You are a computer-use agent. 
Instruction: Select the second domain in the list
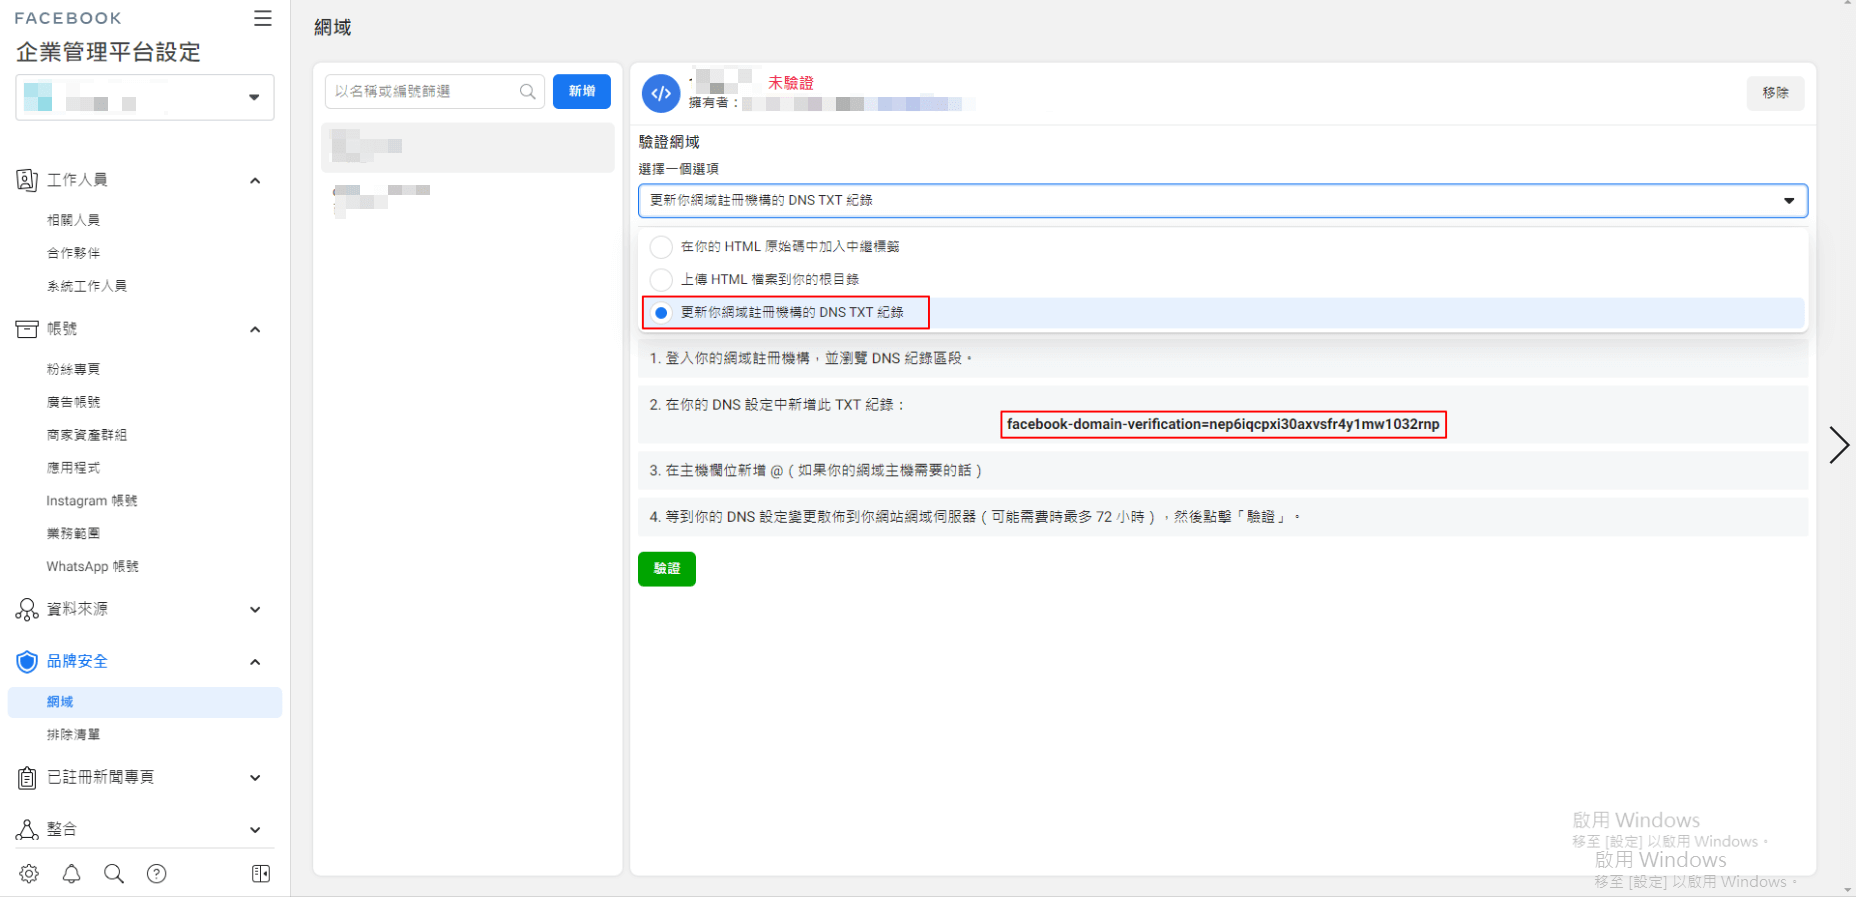[x=467, y=199]
